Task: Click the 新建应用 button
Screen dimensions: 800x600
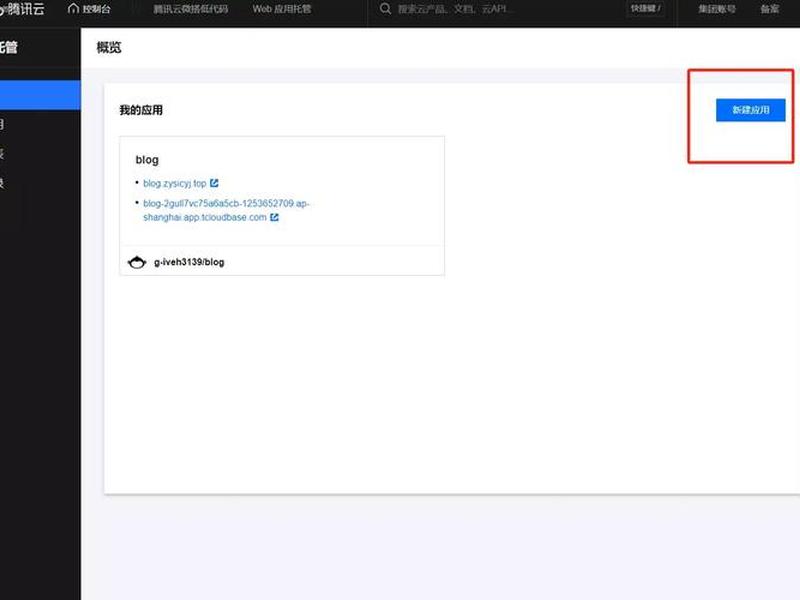Action: click(751, 110)
